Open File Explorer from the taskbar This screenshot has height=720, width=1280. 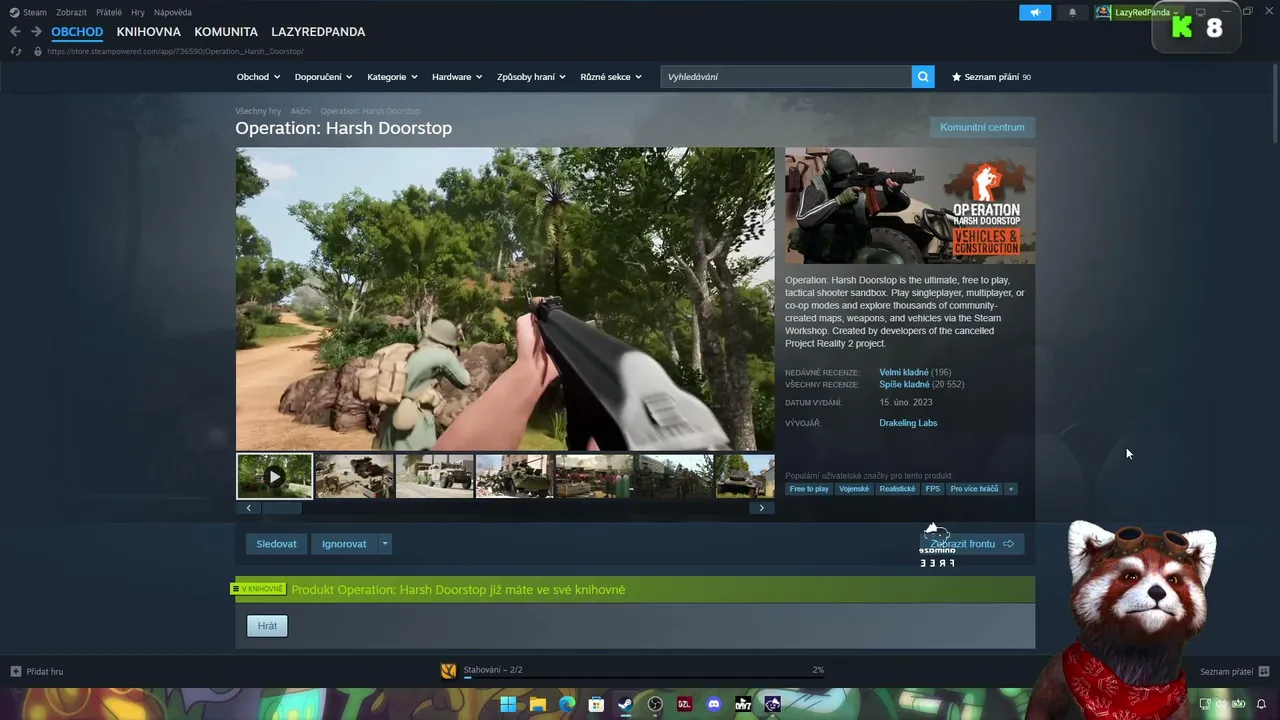click(x=537, y=704)
